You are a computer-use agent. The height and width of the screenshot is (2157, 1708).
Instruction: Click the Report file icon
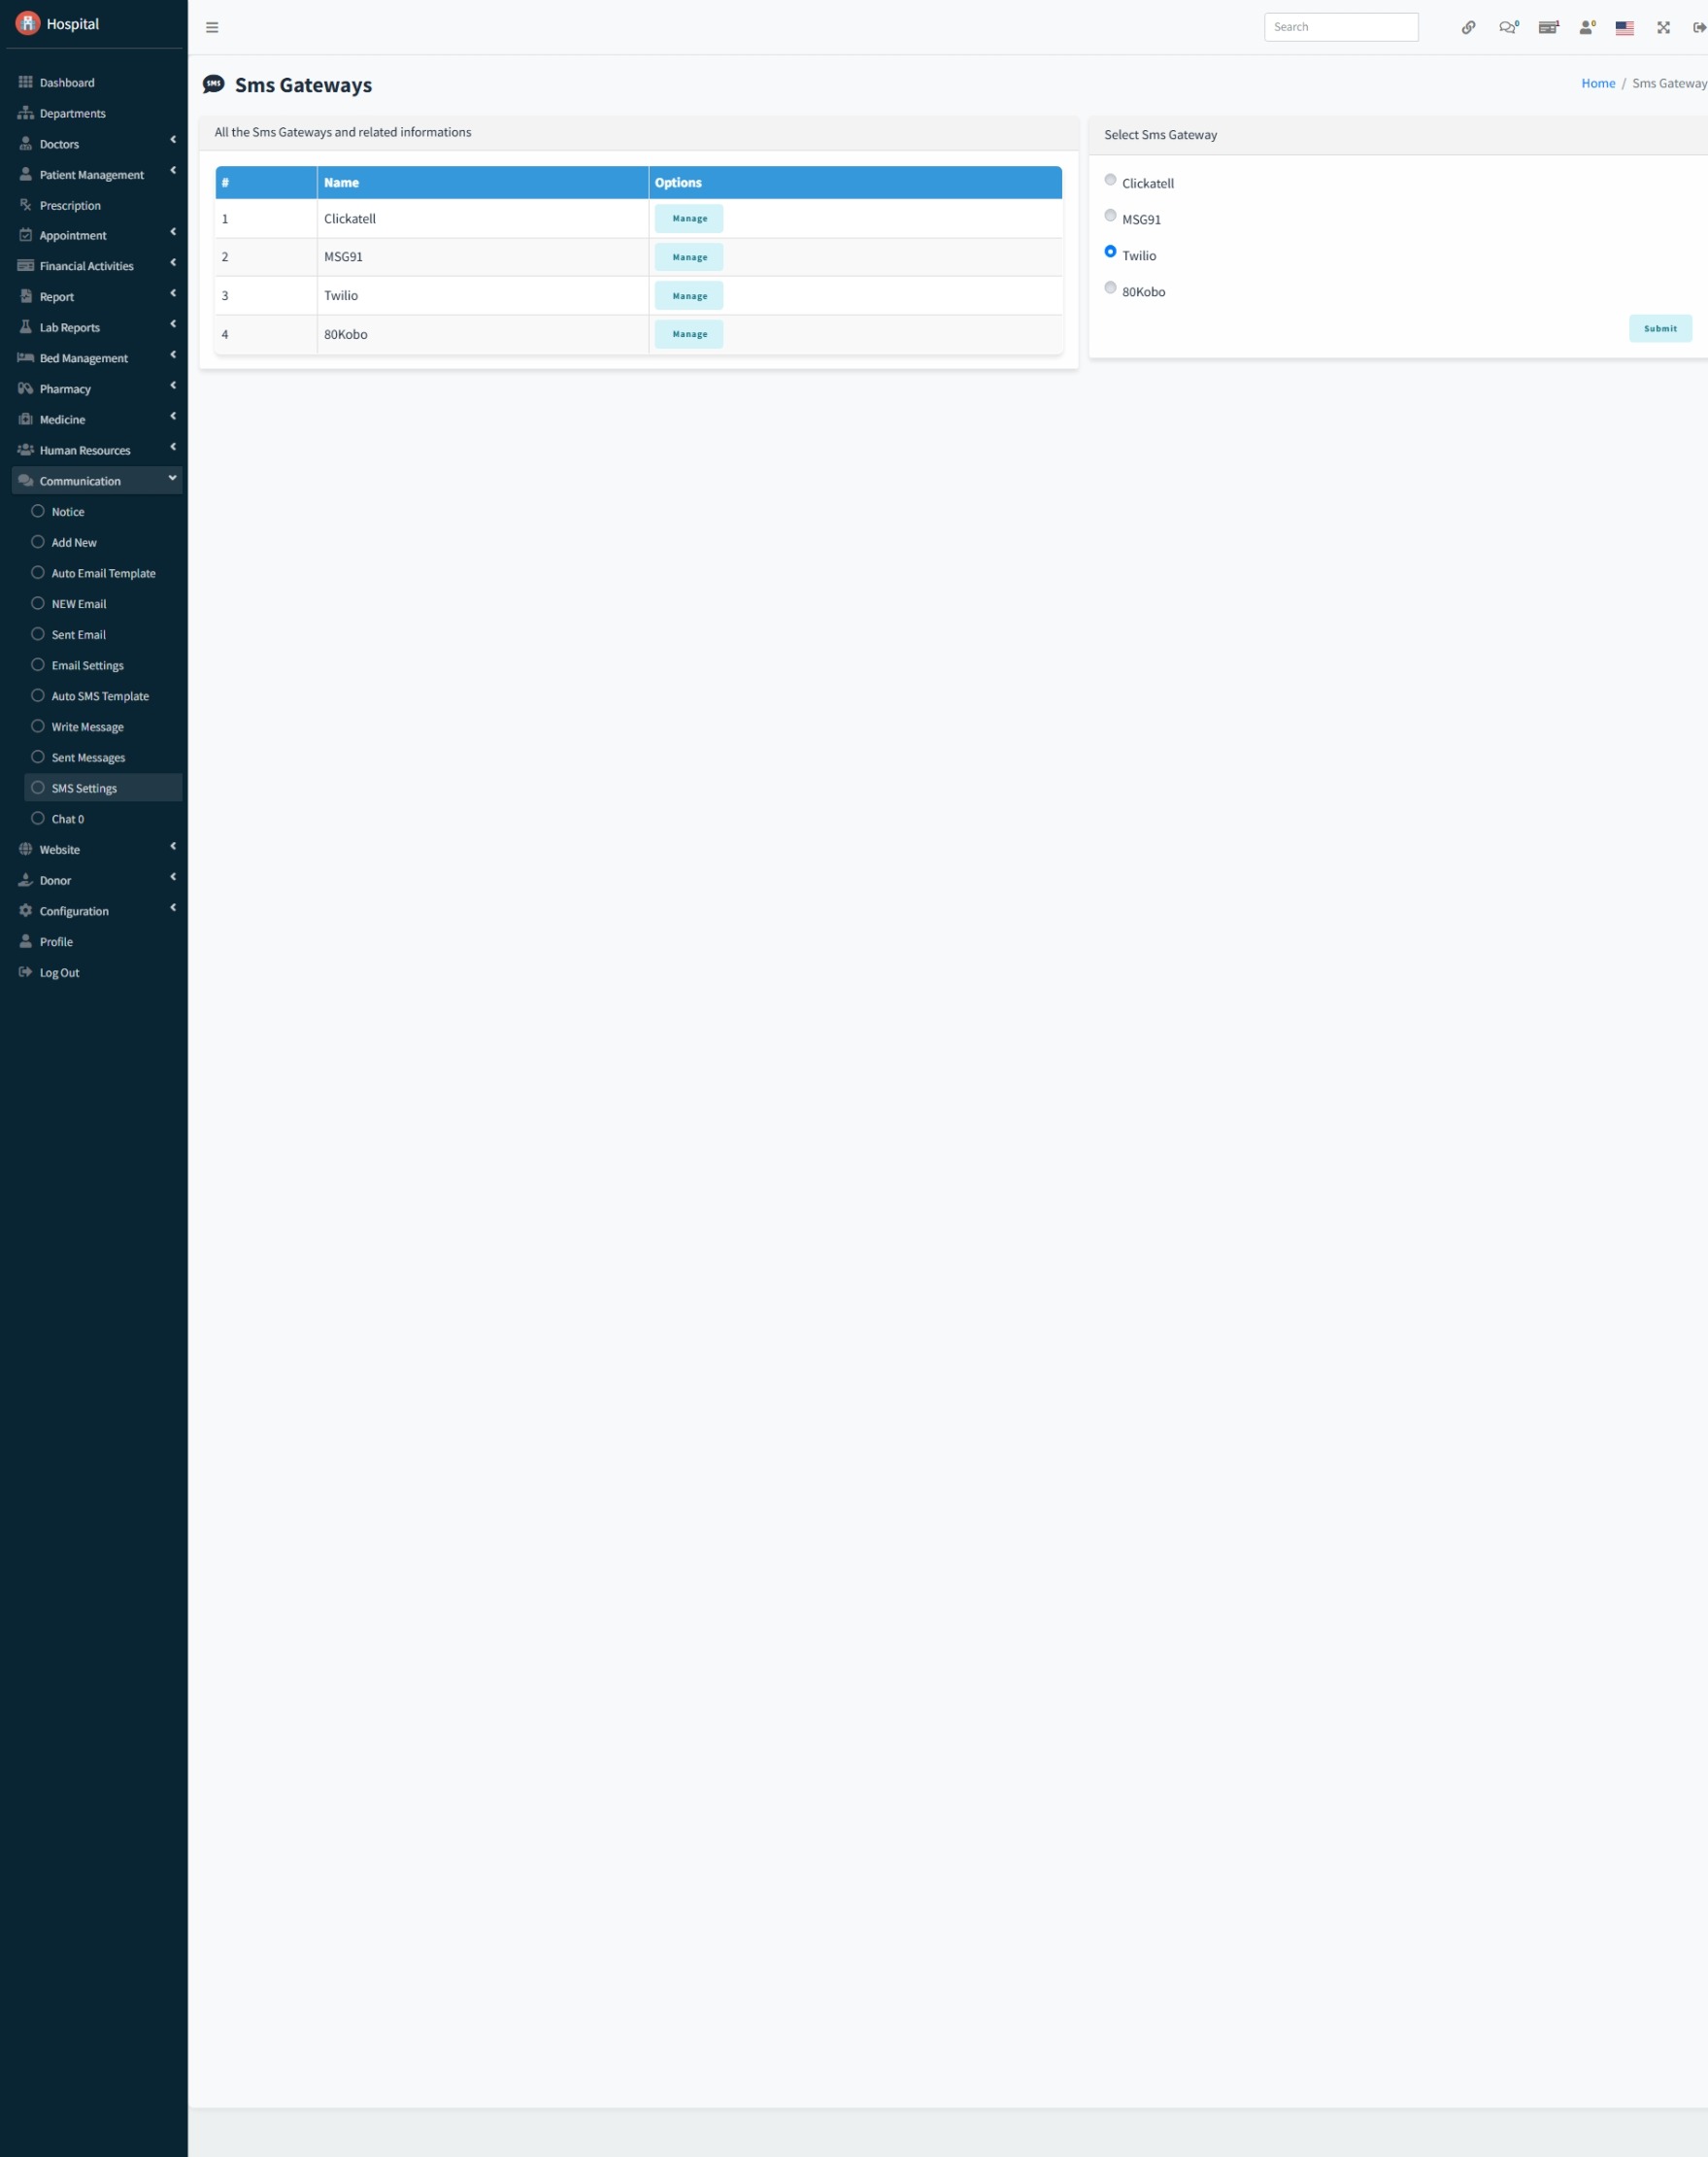[x=26, y=297]
